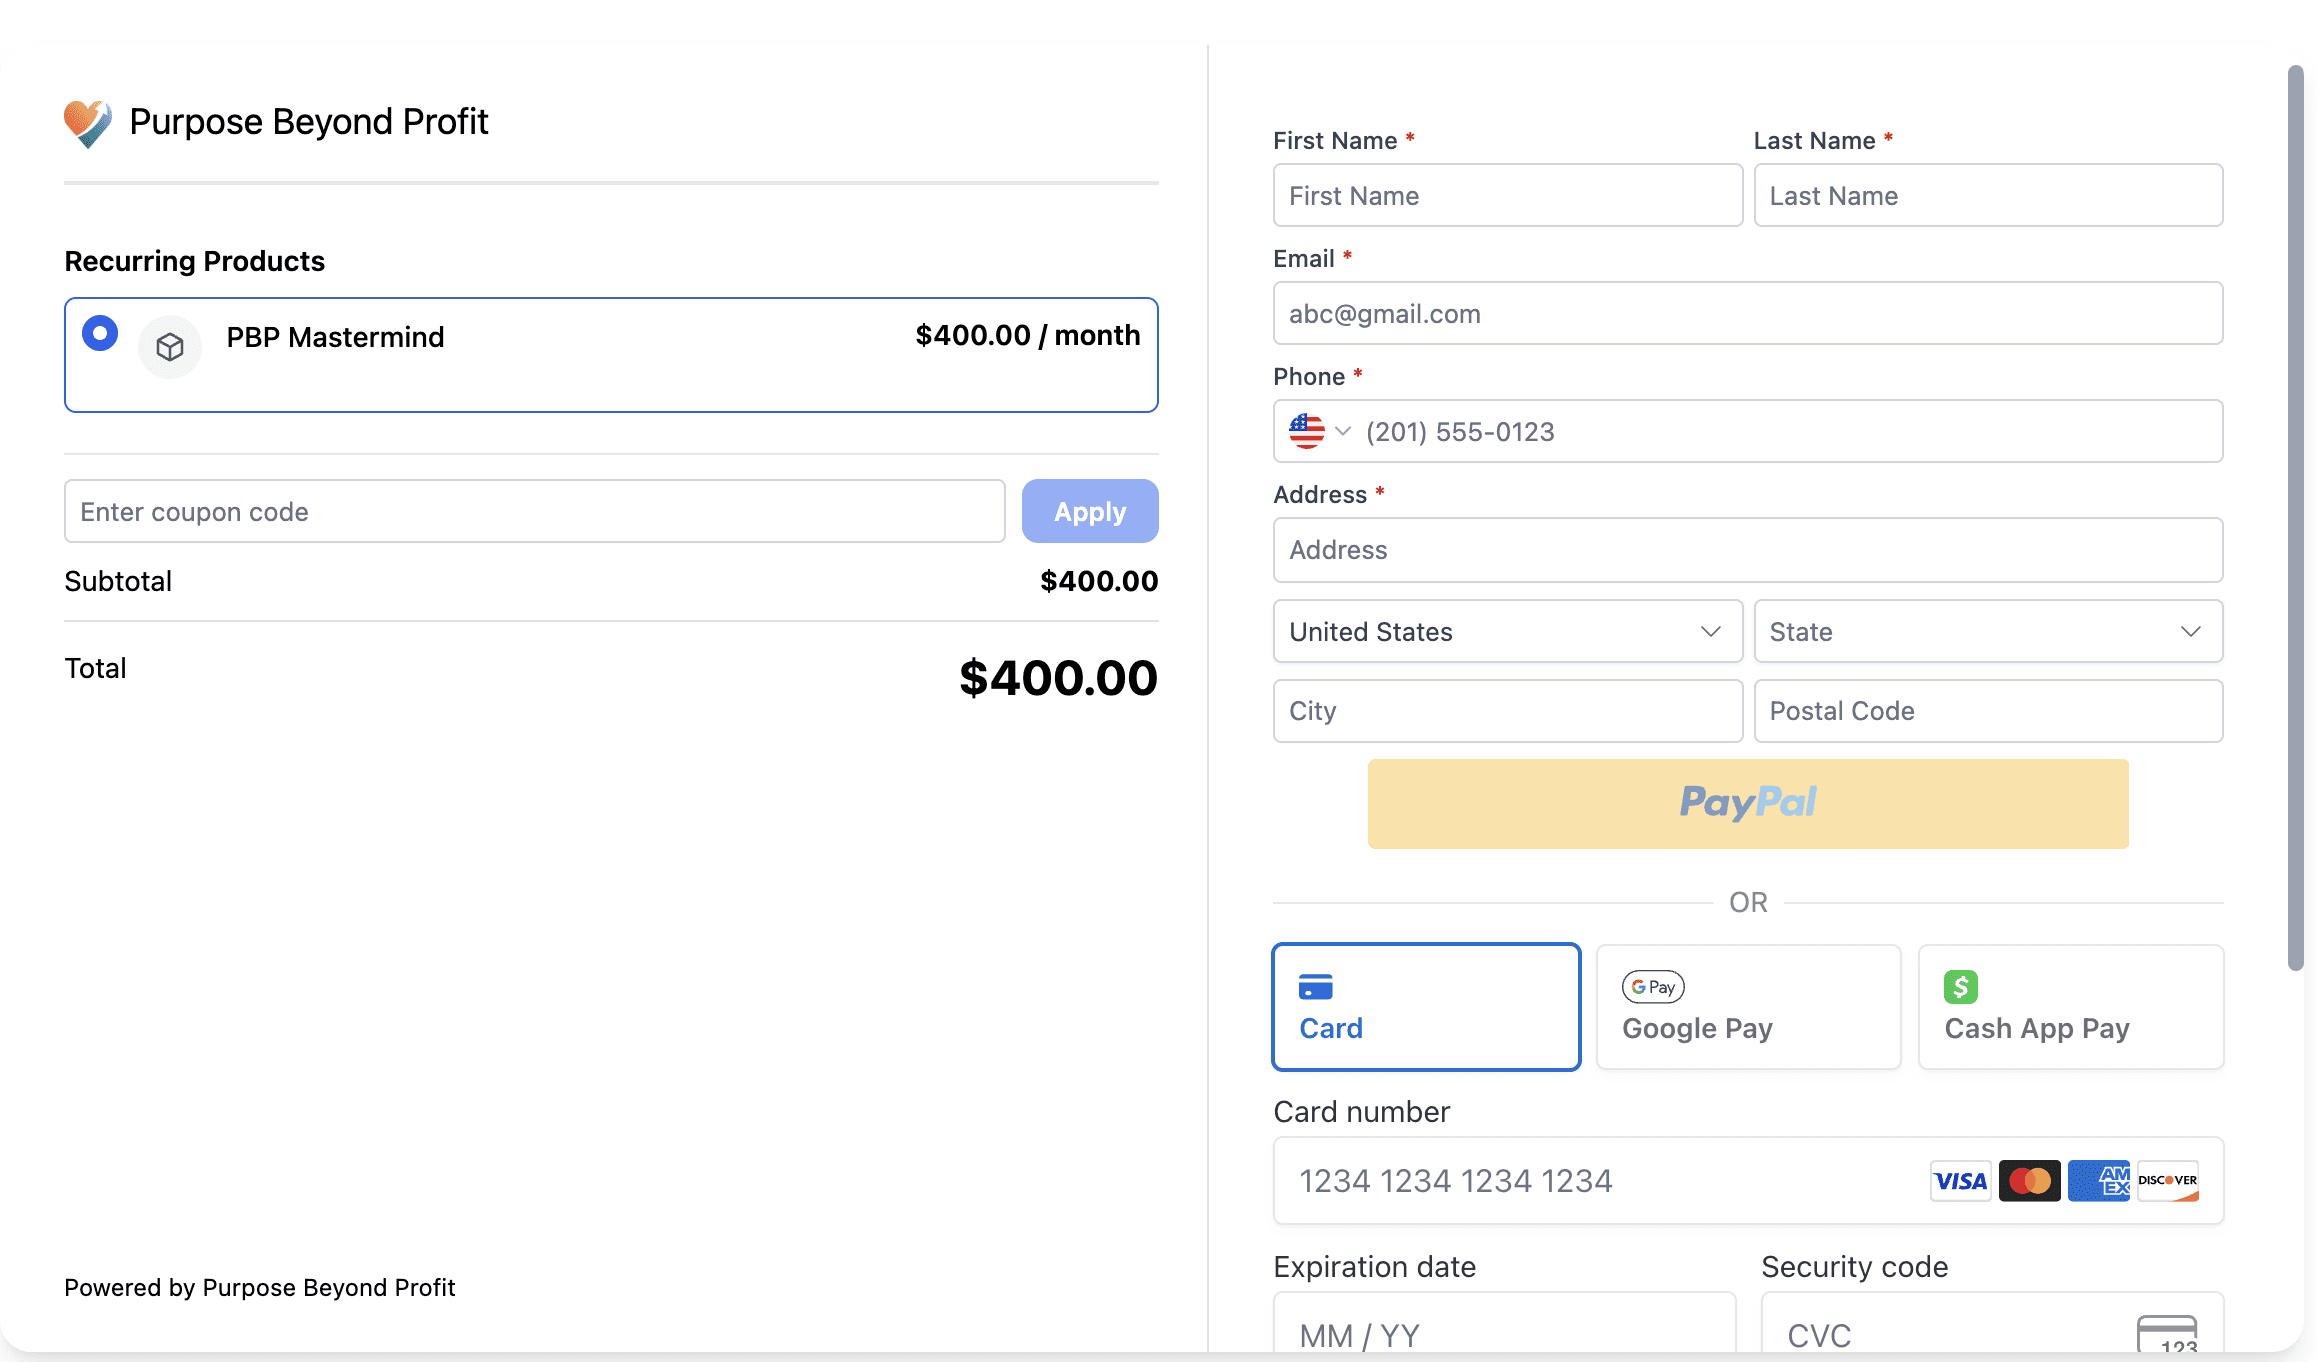
Task: Open the United States country dropdown
Action: click(x=1507, y=631)
